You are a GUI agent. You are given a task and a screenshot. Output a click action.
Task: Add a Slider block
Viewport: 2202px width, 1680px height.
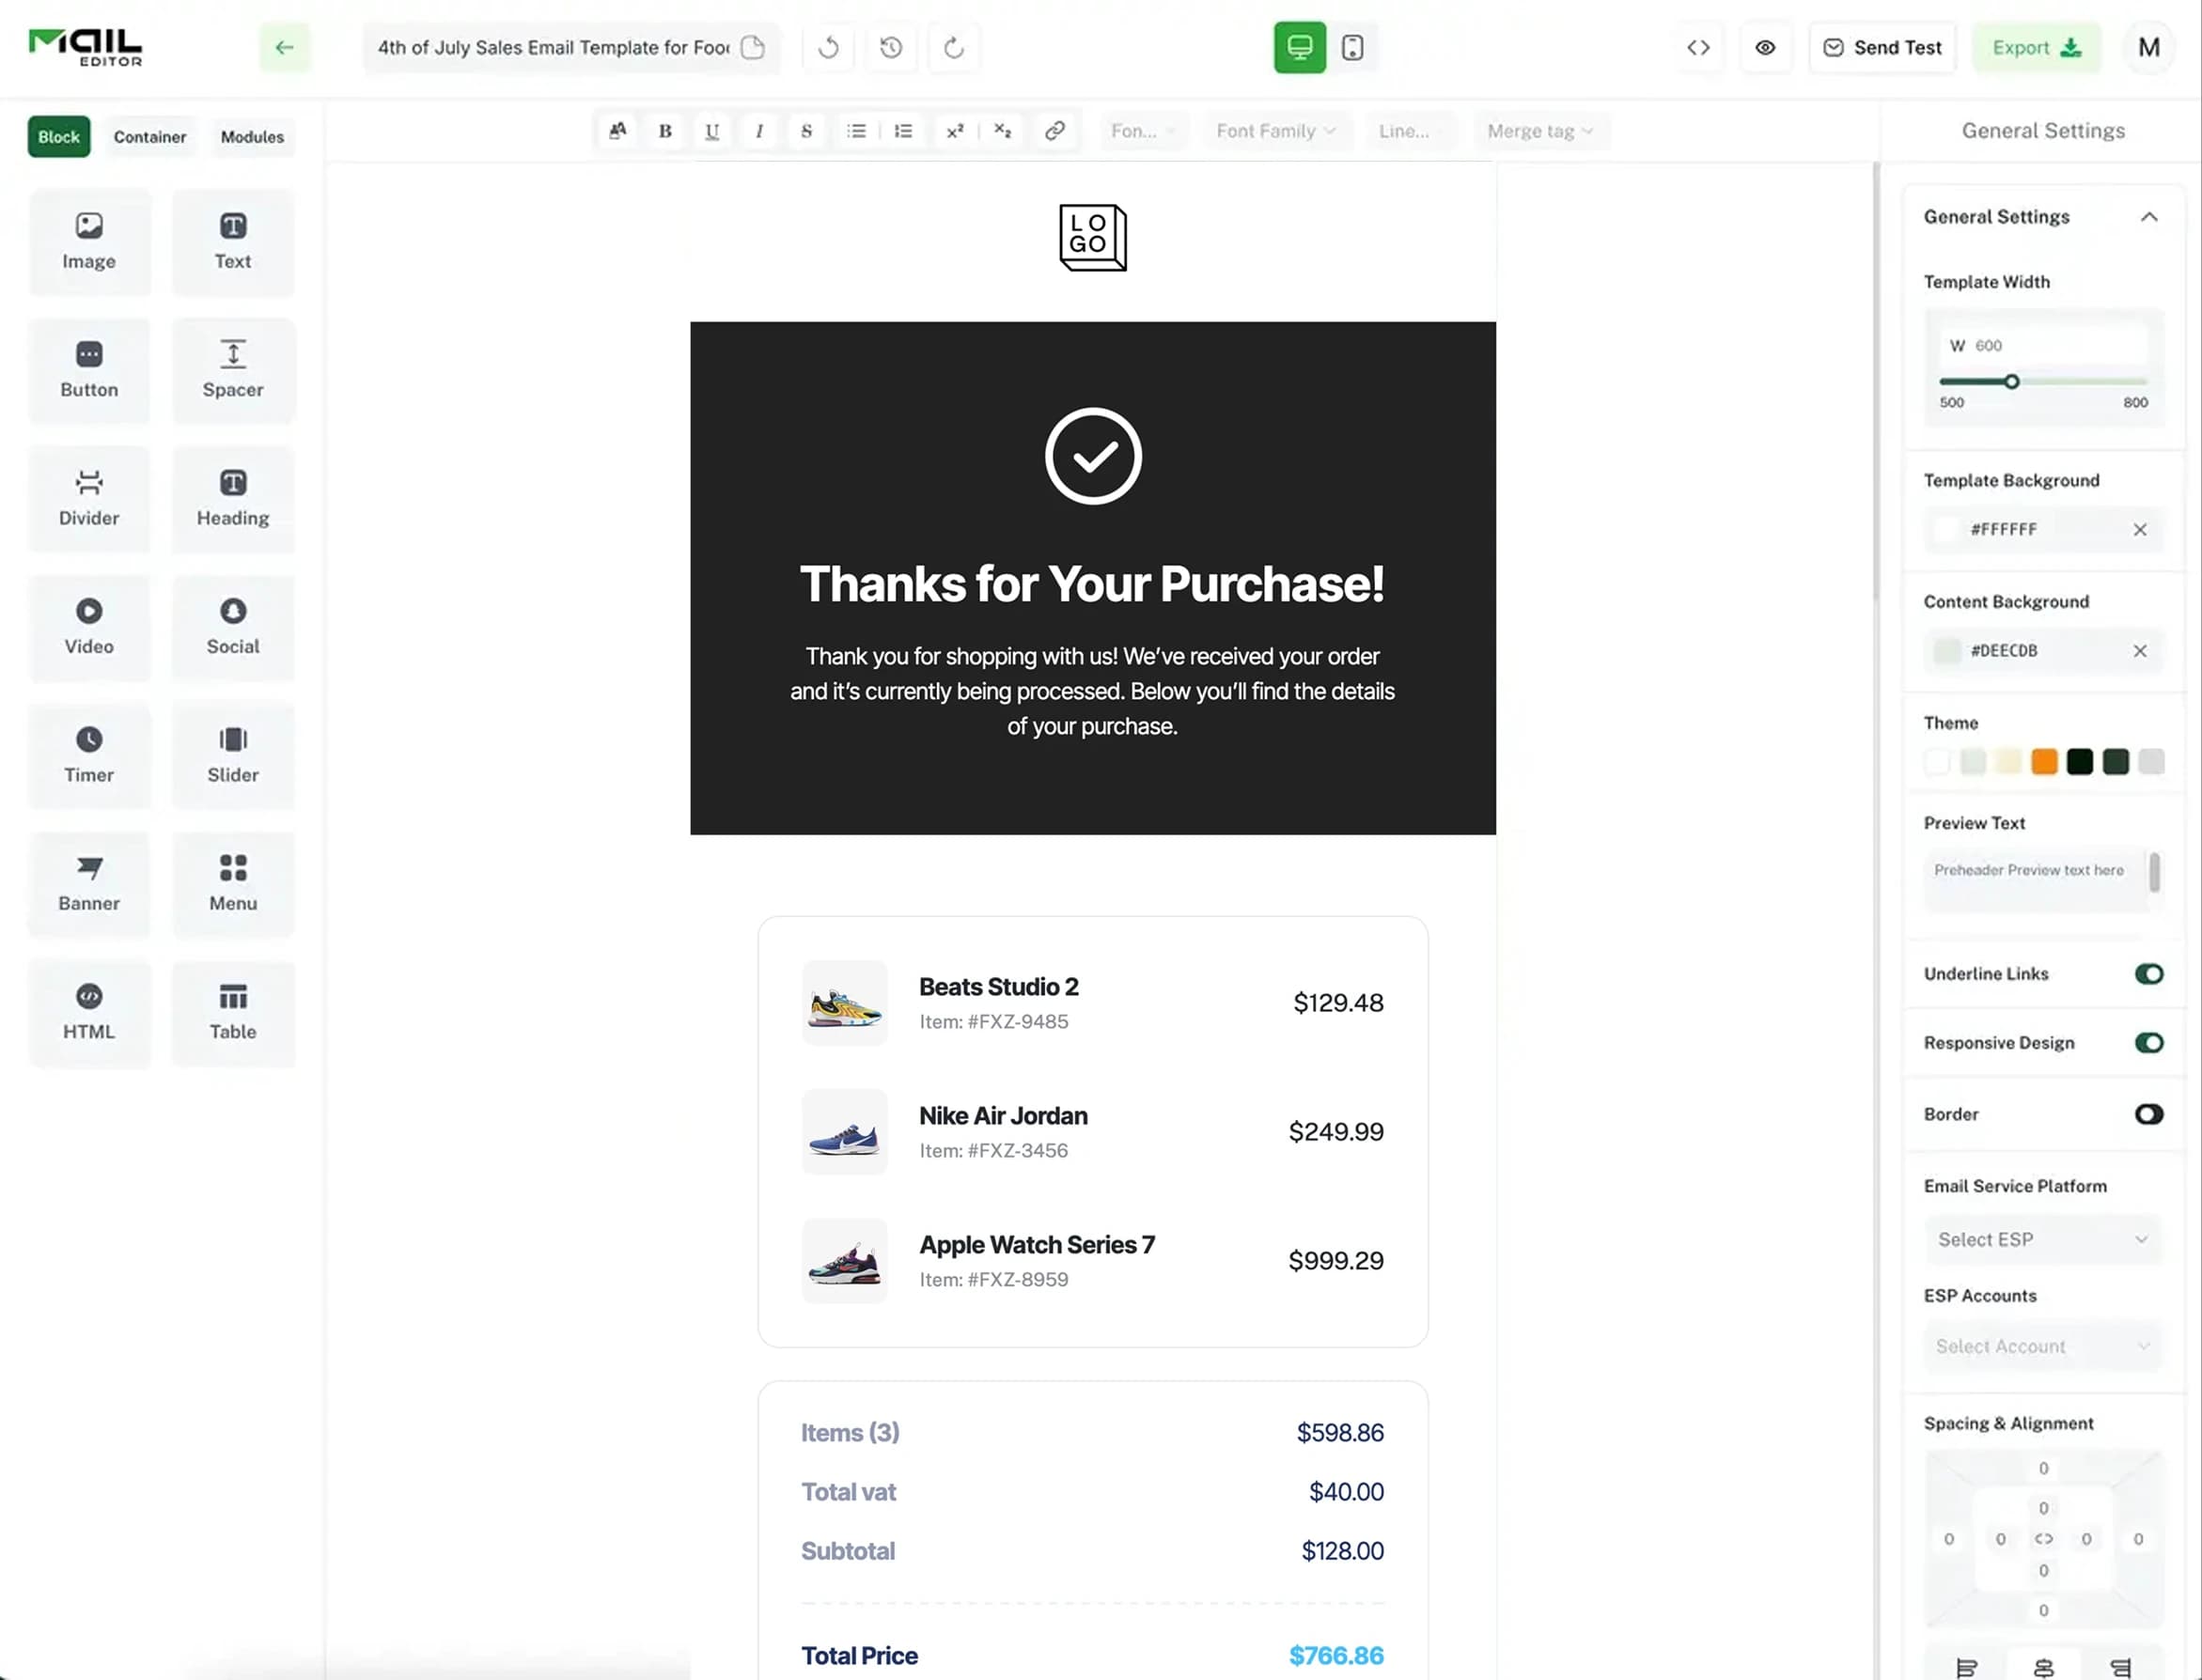tap(233, 755)
